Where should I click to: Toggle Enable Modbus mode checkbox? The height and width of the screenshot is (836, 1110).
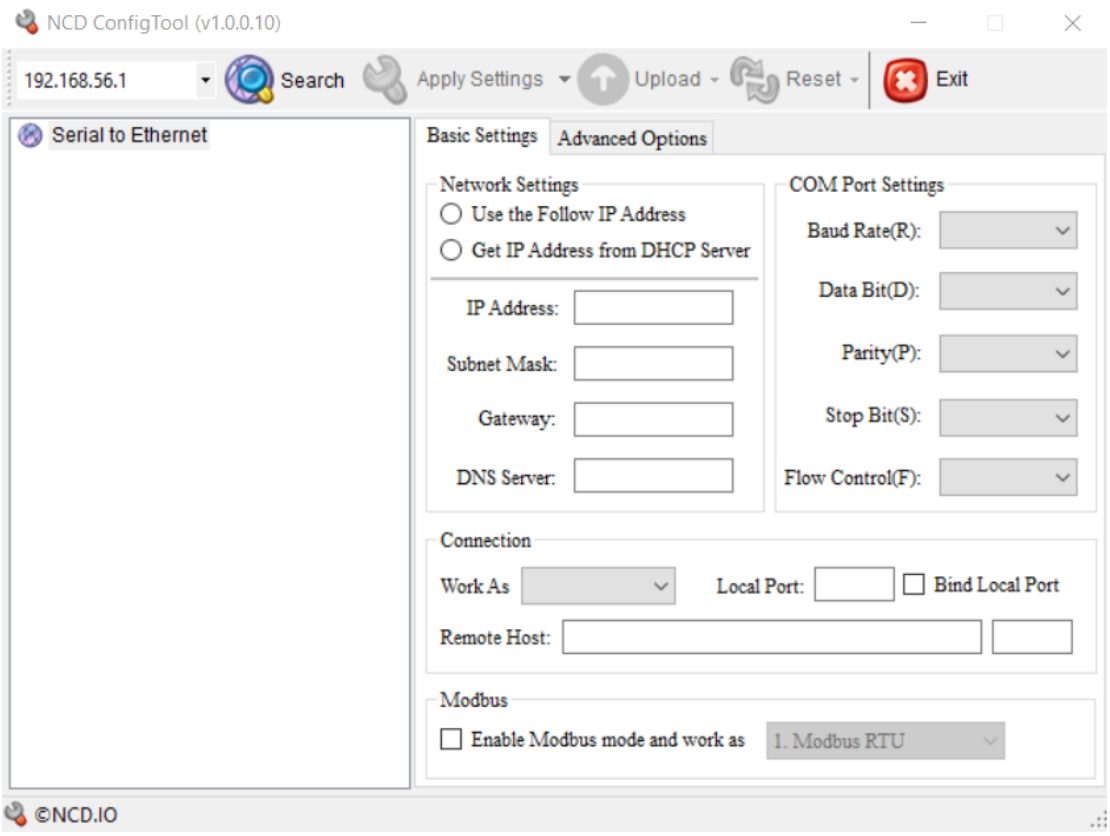(452, 740)
